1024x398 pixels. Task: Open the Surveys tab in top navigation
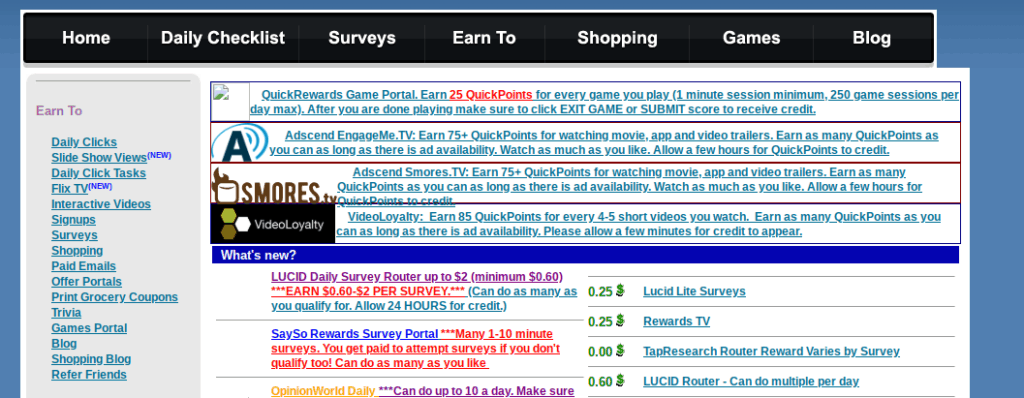tap(362, 38)
